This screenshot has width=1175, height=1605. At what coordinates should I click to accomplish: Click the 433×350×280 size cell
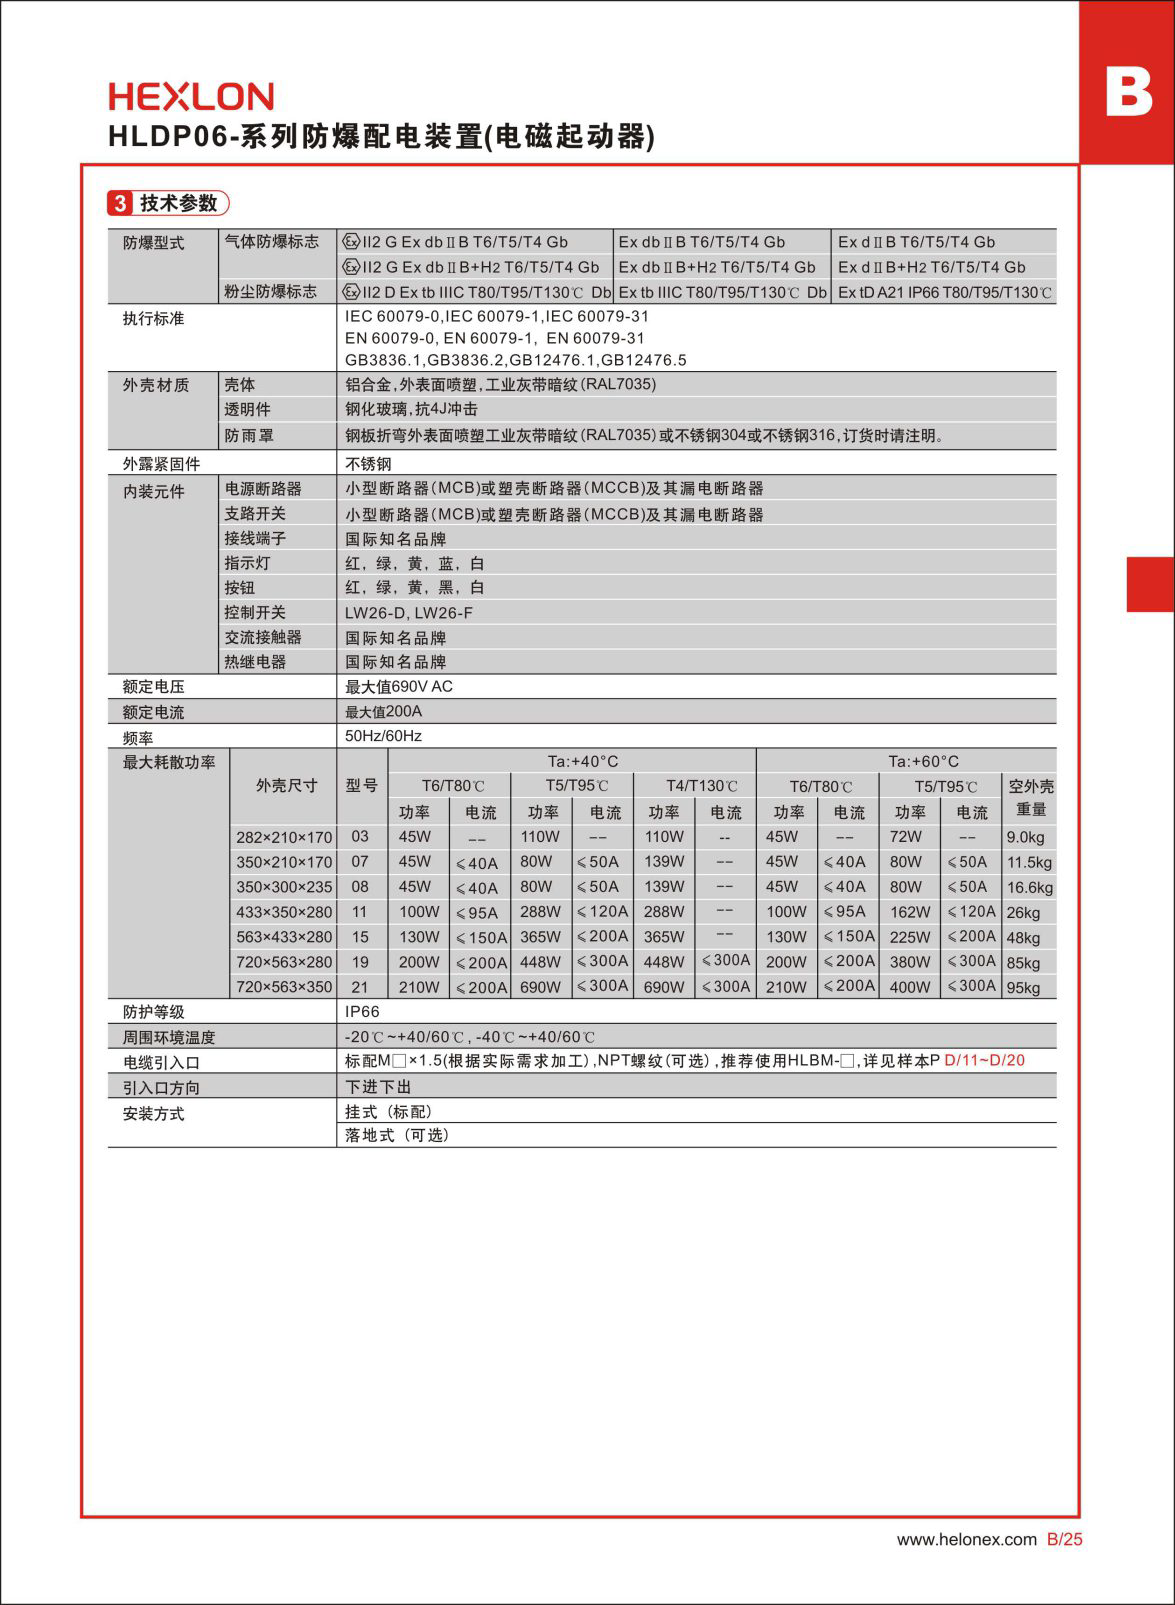pyautogui.click(x=284, y=912)
